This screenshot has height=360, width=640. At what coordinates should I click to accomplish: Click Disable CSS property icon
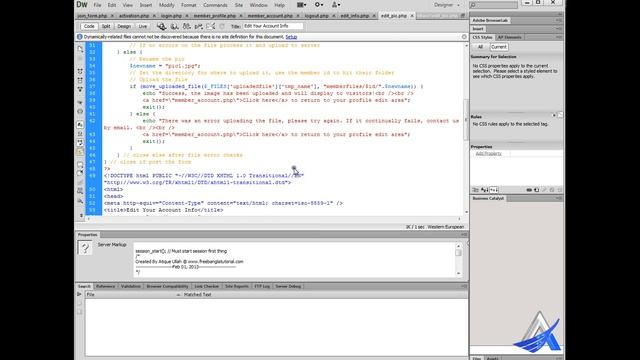(552, 190)
